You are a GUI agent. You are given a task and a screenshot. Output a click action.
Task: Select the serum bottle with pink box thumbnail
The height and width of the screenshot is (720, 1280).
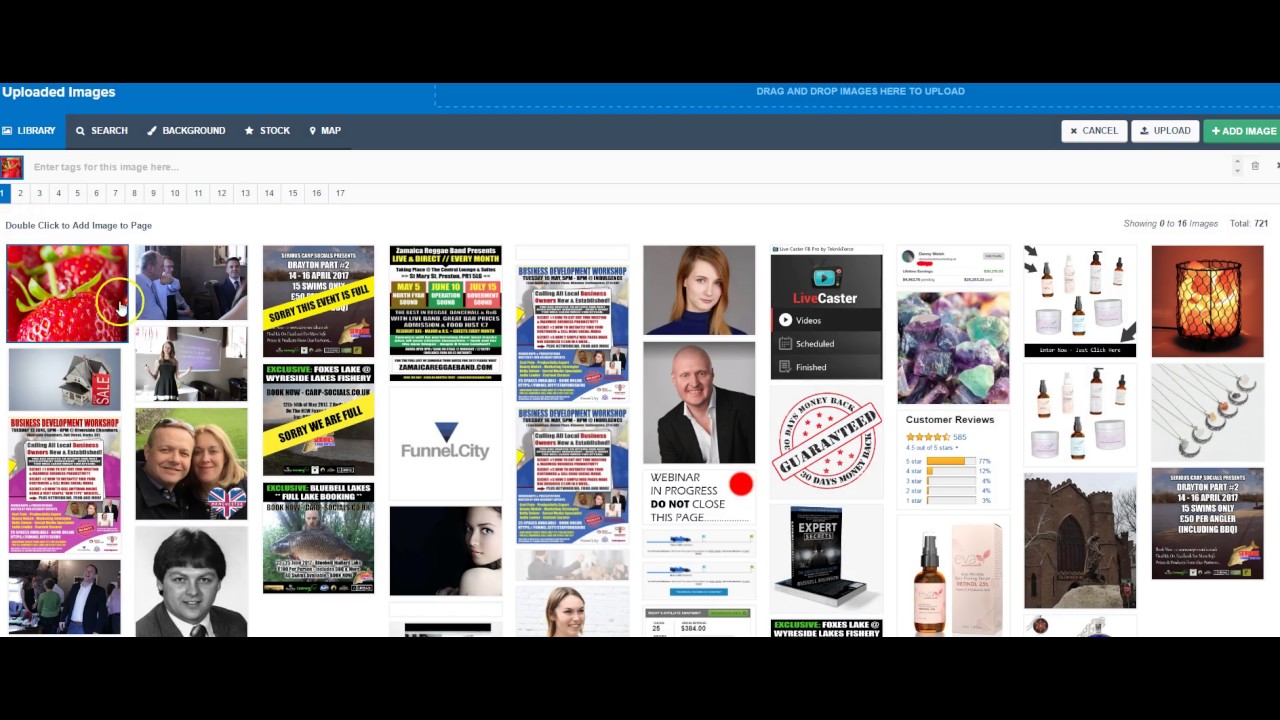pyautogui.click(x=953, y=576)
